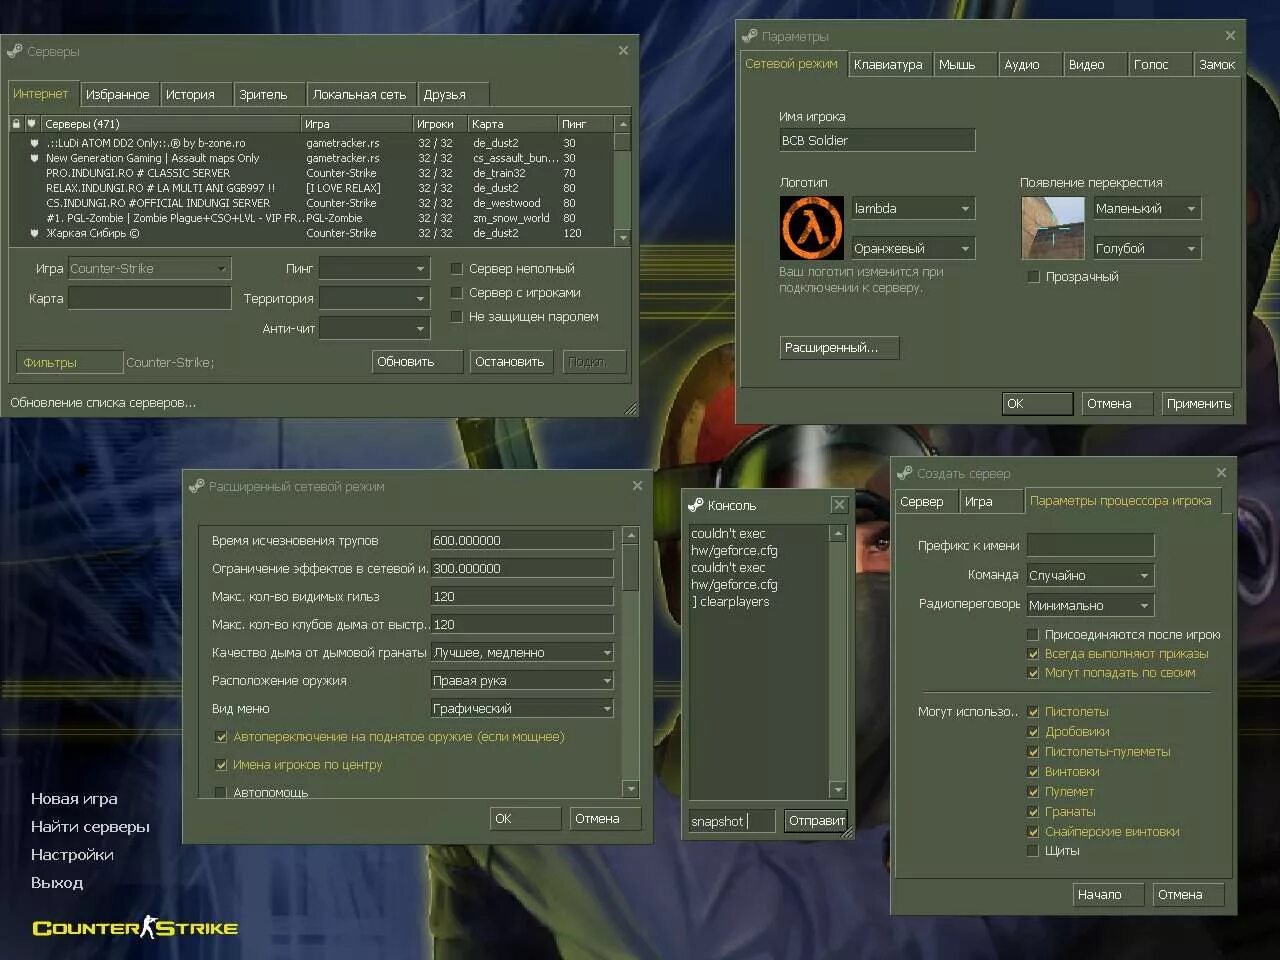Click the Расширенный... button
This screenshot has height=960, width=1280.
840,348
